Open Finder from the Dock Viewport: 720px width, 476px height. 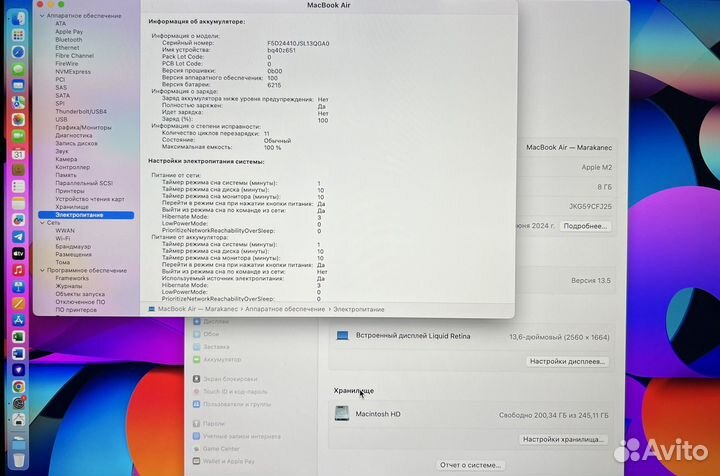pos(18,19)
